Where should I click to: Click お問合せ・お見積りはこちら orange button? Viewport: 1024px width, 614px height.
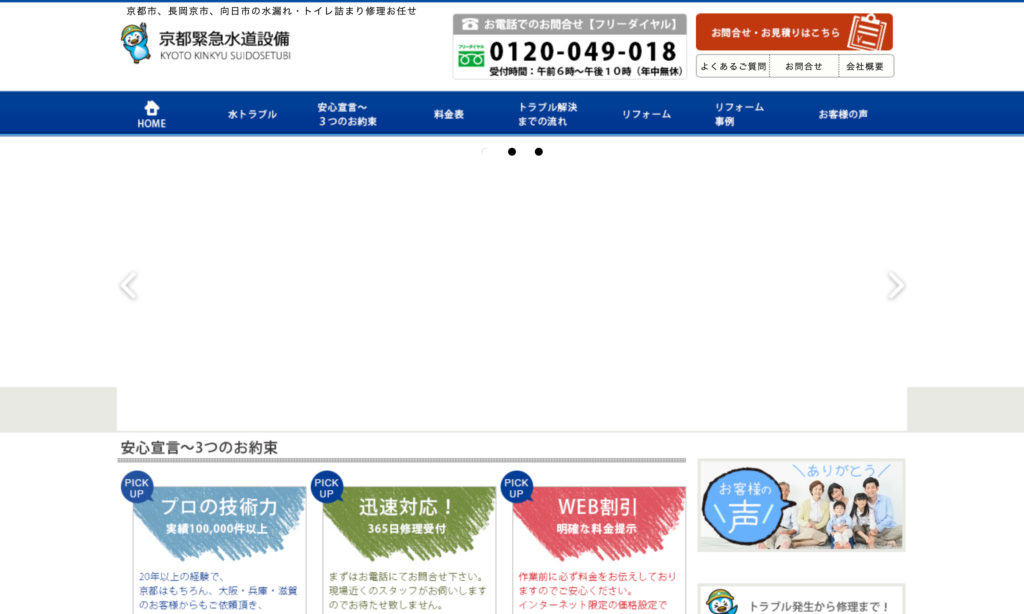[794, 32]
